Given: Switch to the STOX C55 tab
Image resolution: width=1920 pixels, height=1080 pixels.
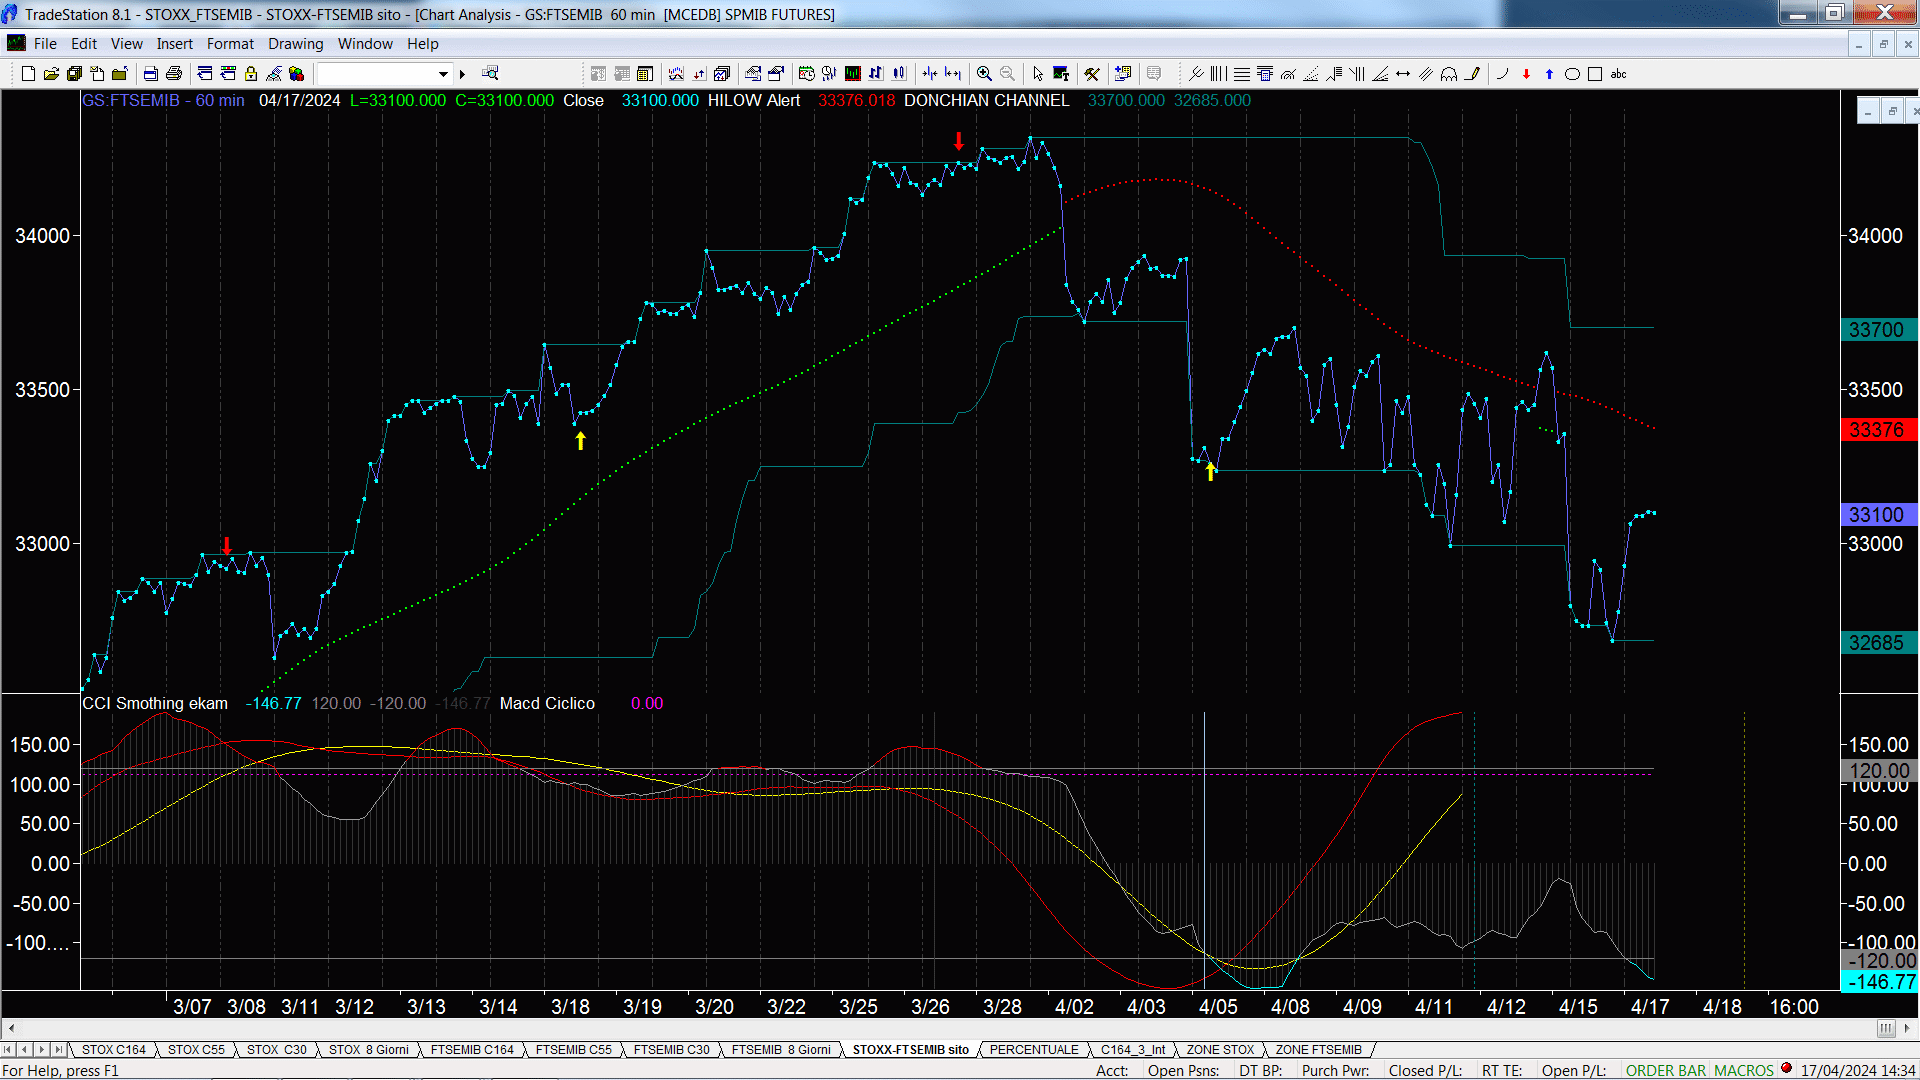Looking at the screenshot, I should tap(196, 1050).
